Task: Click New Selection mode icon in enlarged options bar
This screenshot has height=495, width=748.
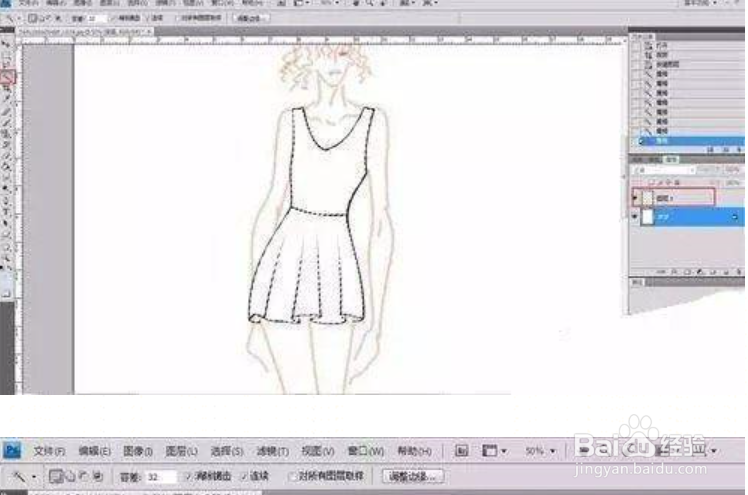Action: (x=55, y=476)
